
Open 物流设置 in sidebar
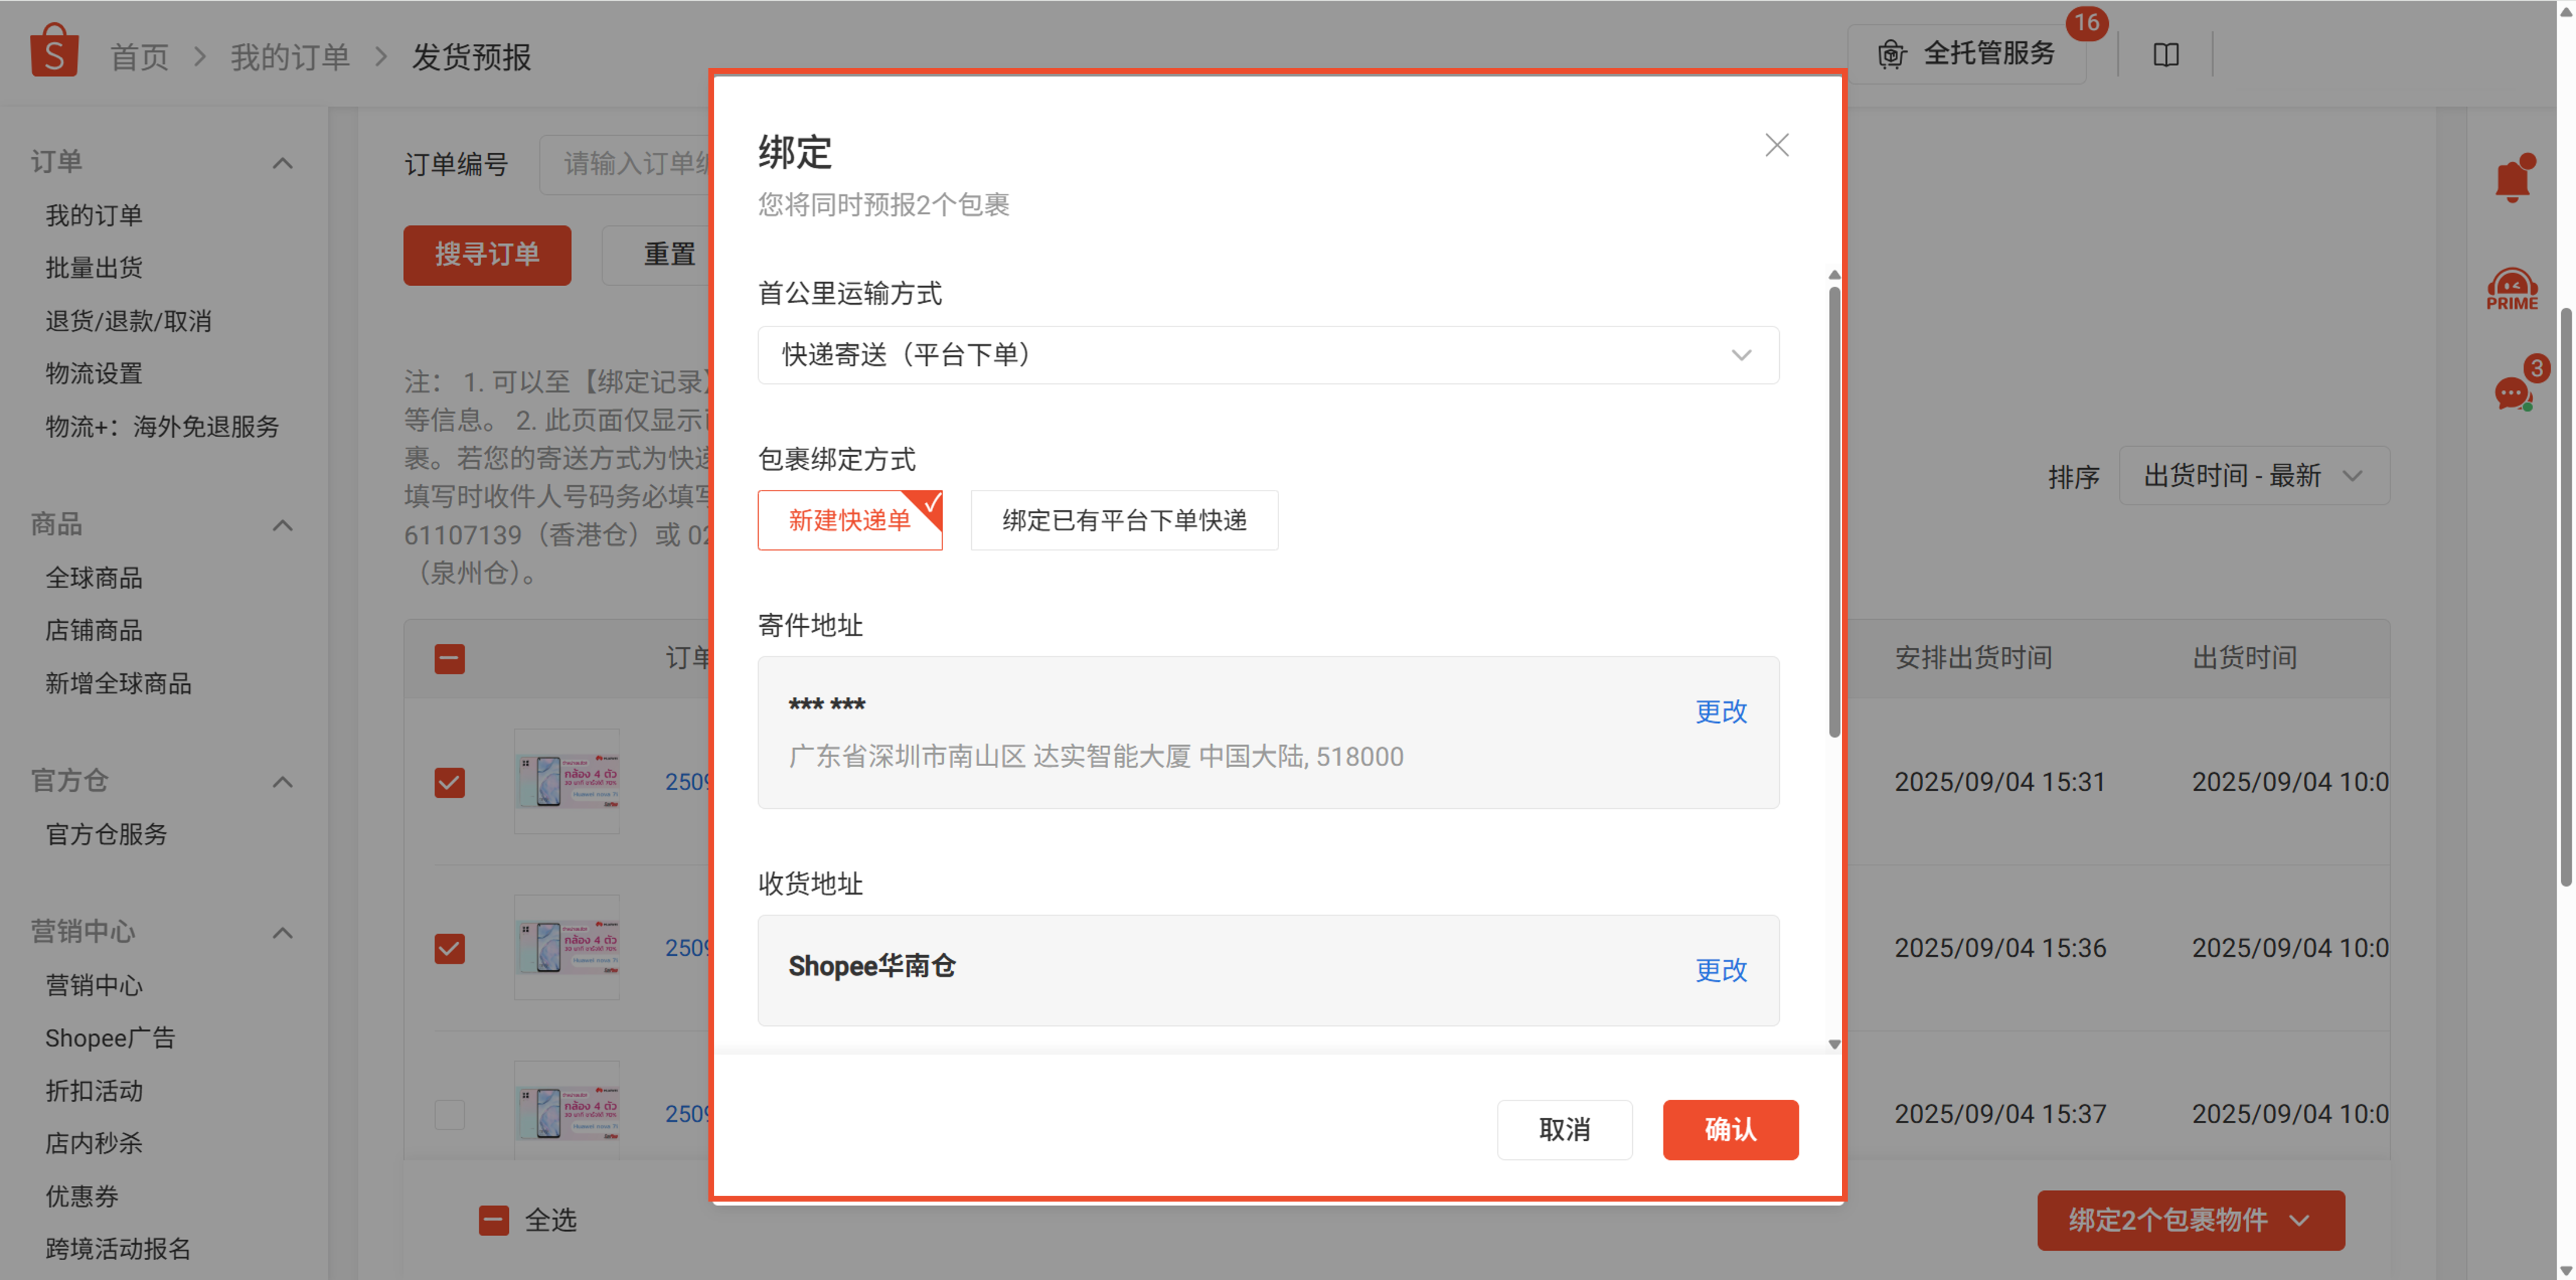click(x=94, y=374)
